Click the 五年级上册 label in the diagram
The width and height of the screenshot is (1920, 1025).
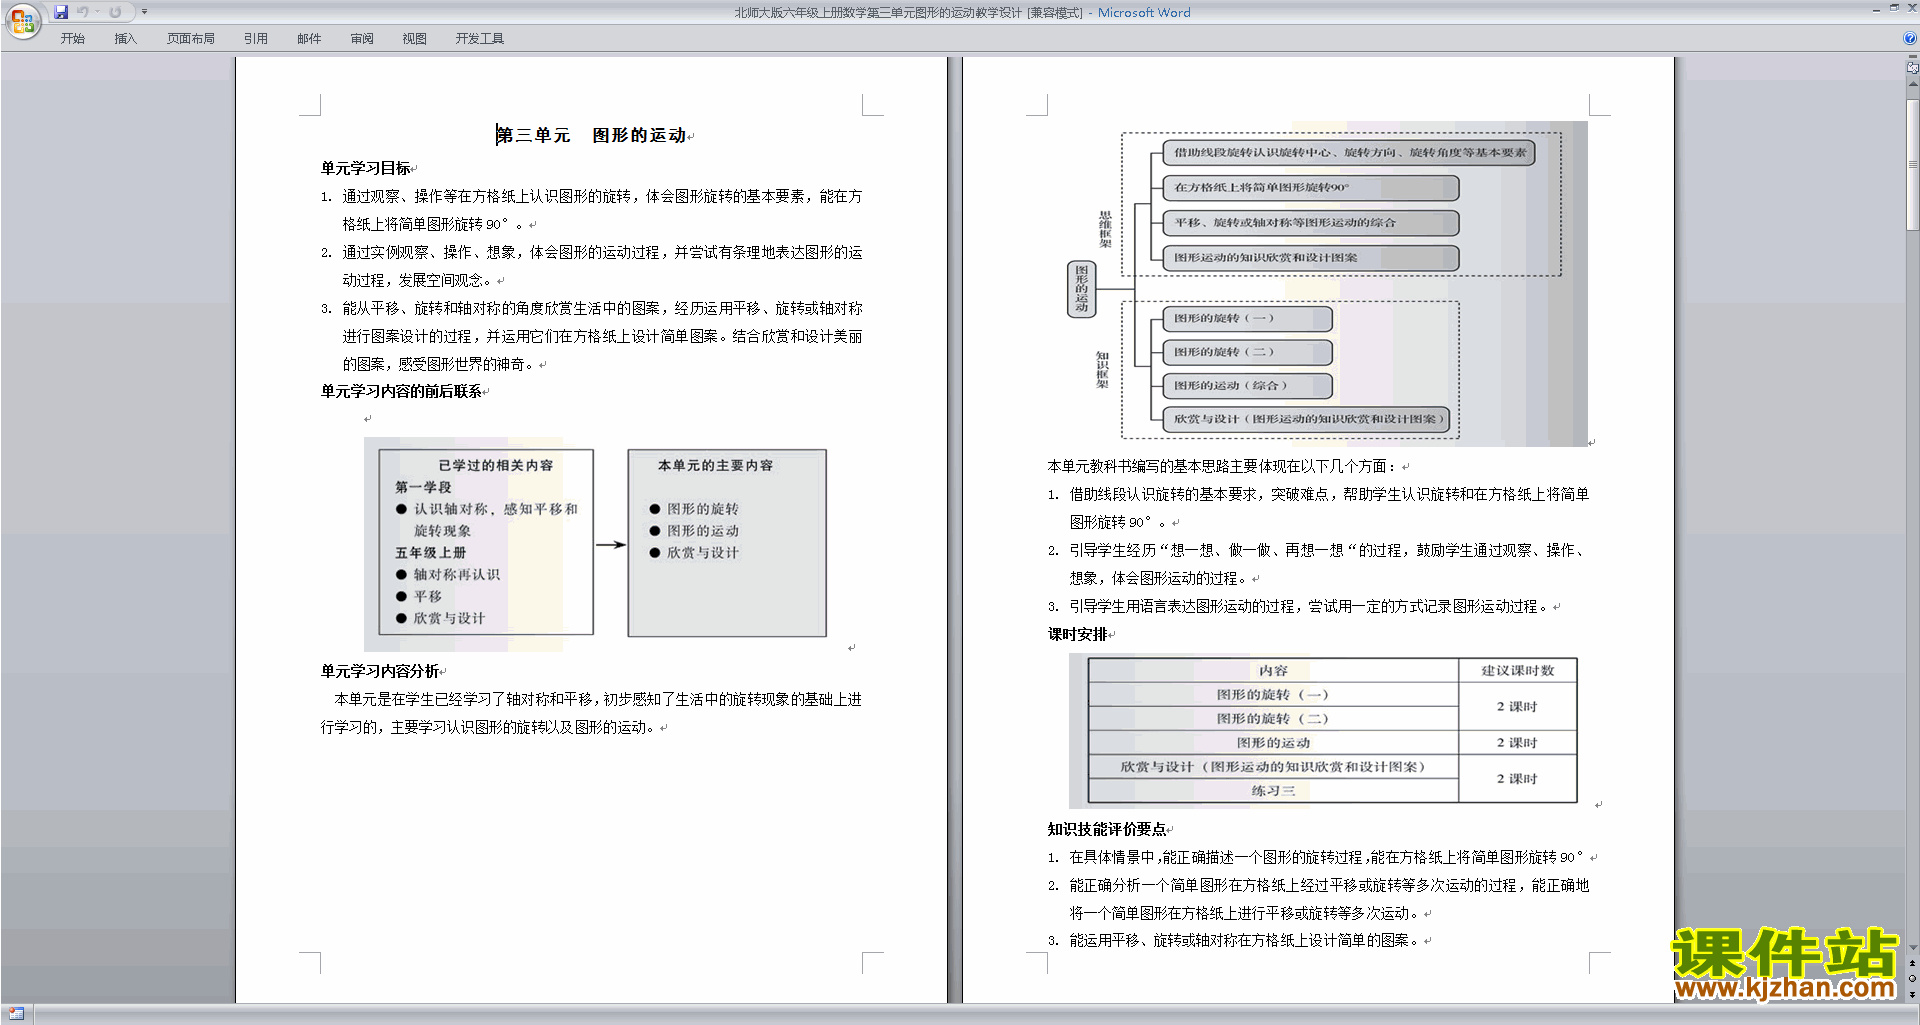click(x=431, y=552)
